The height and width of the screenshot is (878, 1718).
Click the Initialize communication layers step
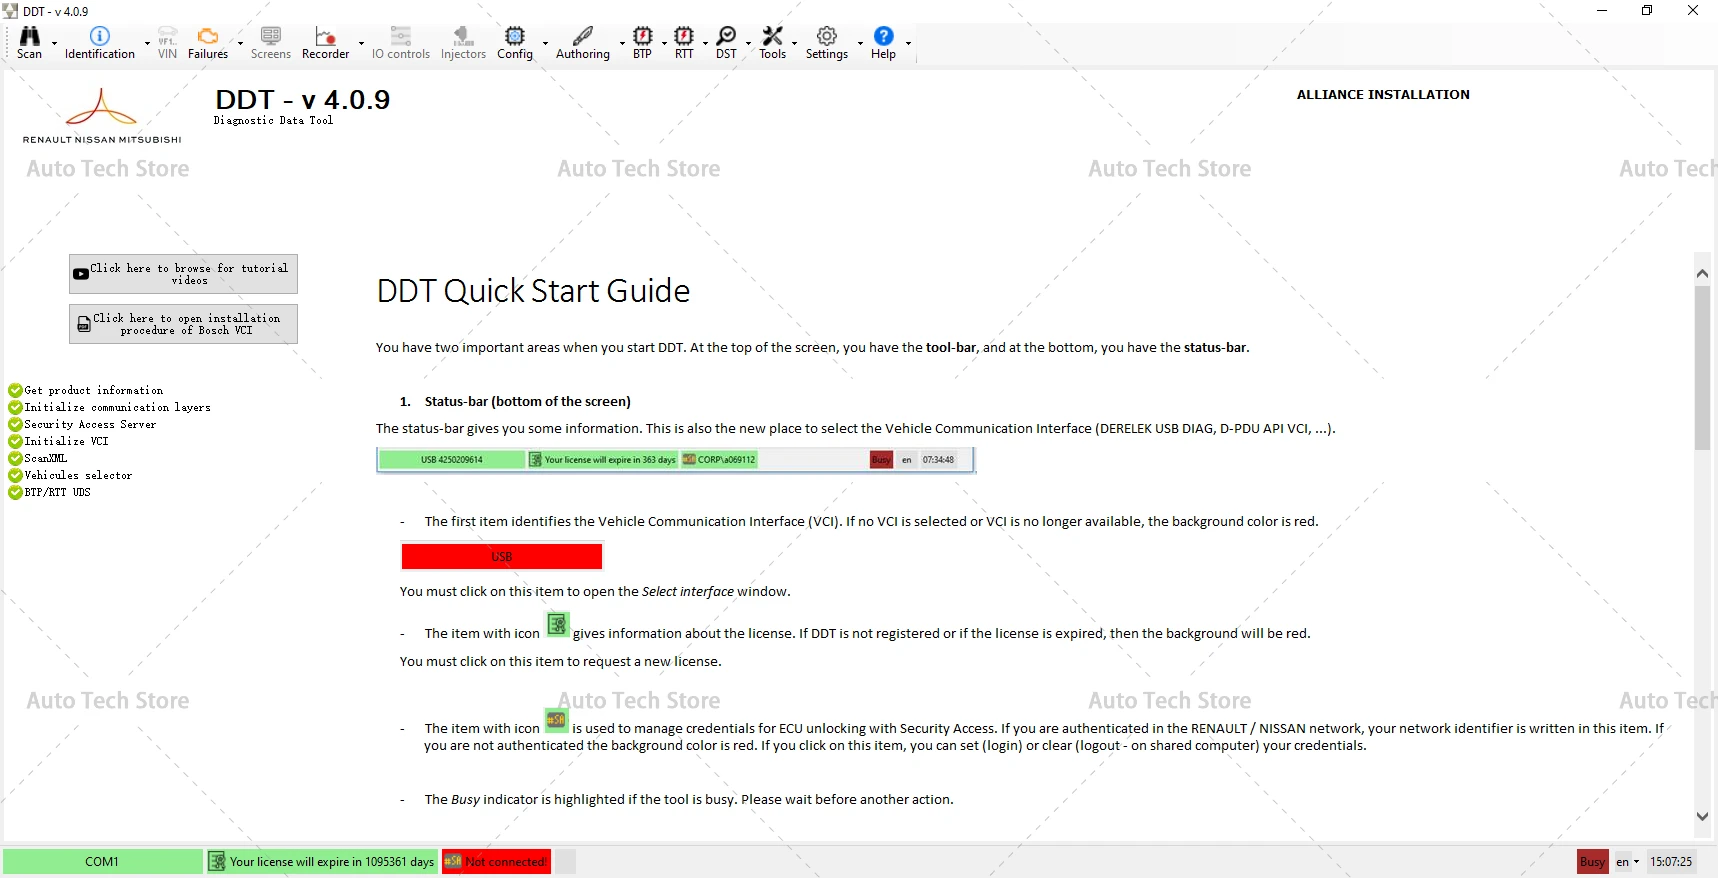tap(110, 408)
